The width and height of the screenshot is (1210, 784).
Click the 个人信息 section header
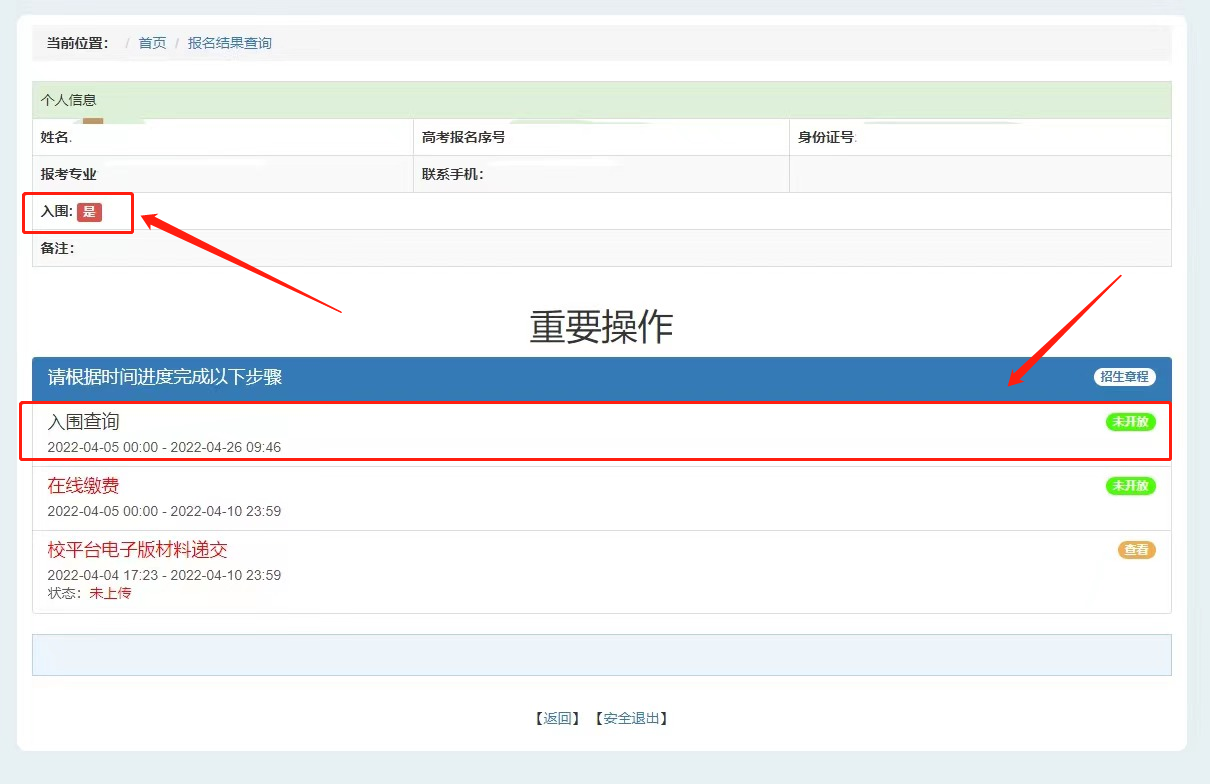pos(68,100)
